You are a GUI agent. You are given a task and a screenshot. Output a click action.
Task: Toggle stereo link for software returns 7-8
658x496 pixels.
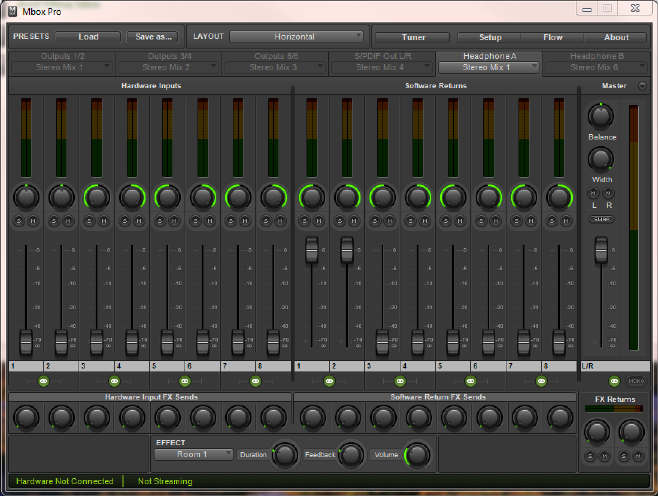(x=541, y=381)
